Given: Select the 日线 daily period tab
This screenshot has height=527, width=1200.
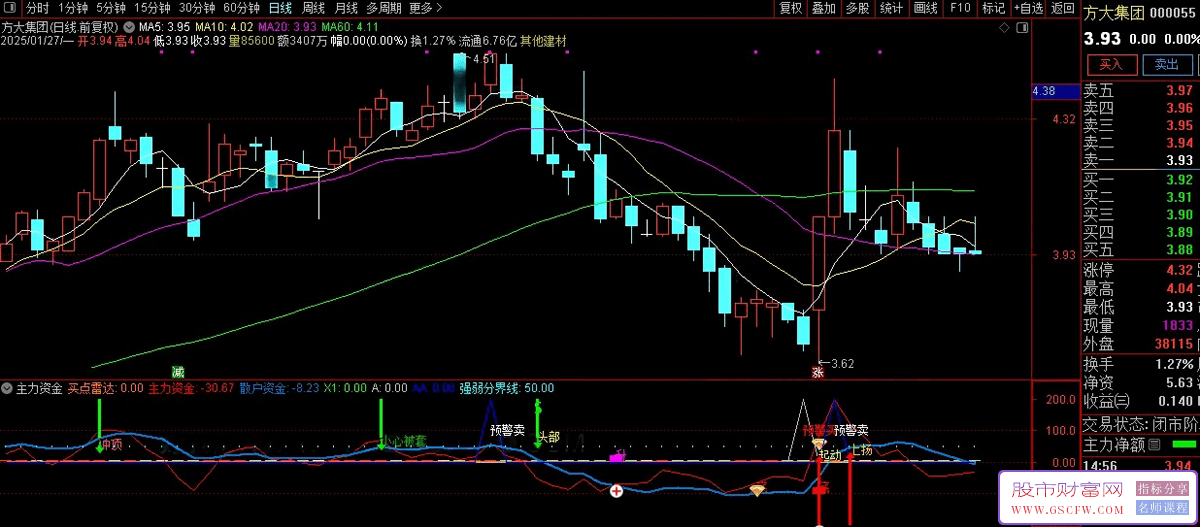Looking at the screenshot, I should pyautogui.click(x=280, y=7).
